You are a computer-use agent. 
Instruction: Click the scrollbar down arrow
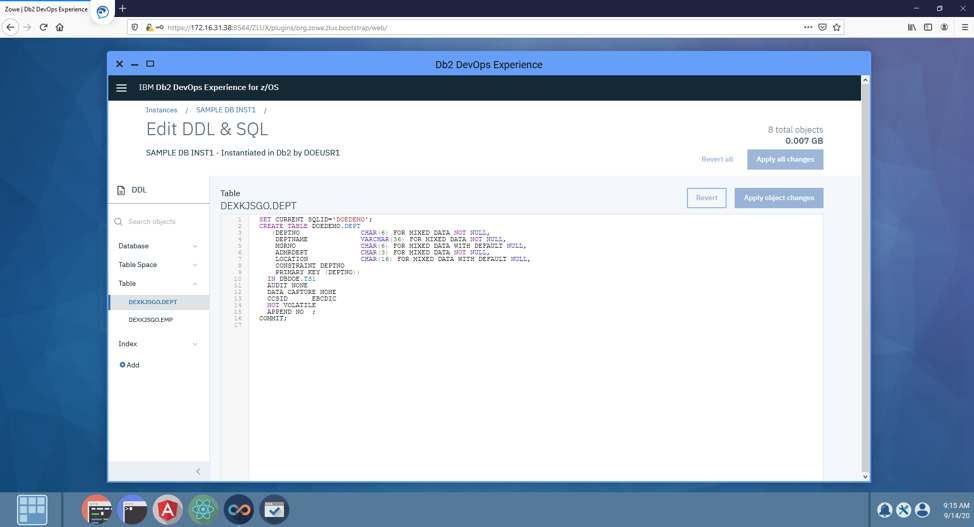(x=865, y=477)
